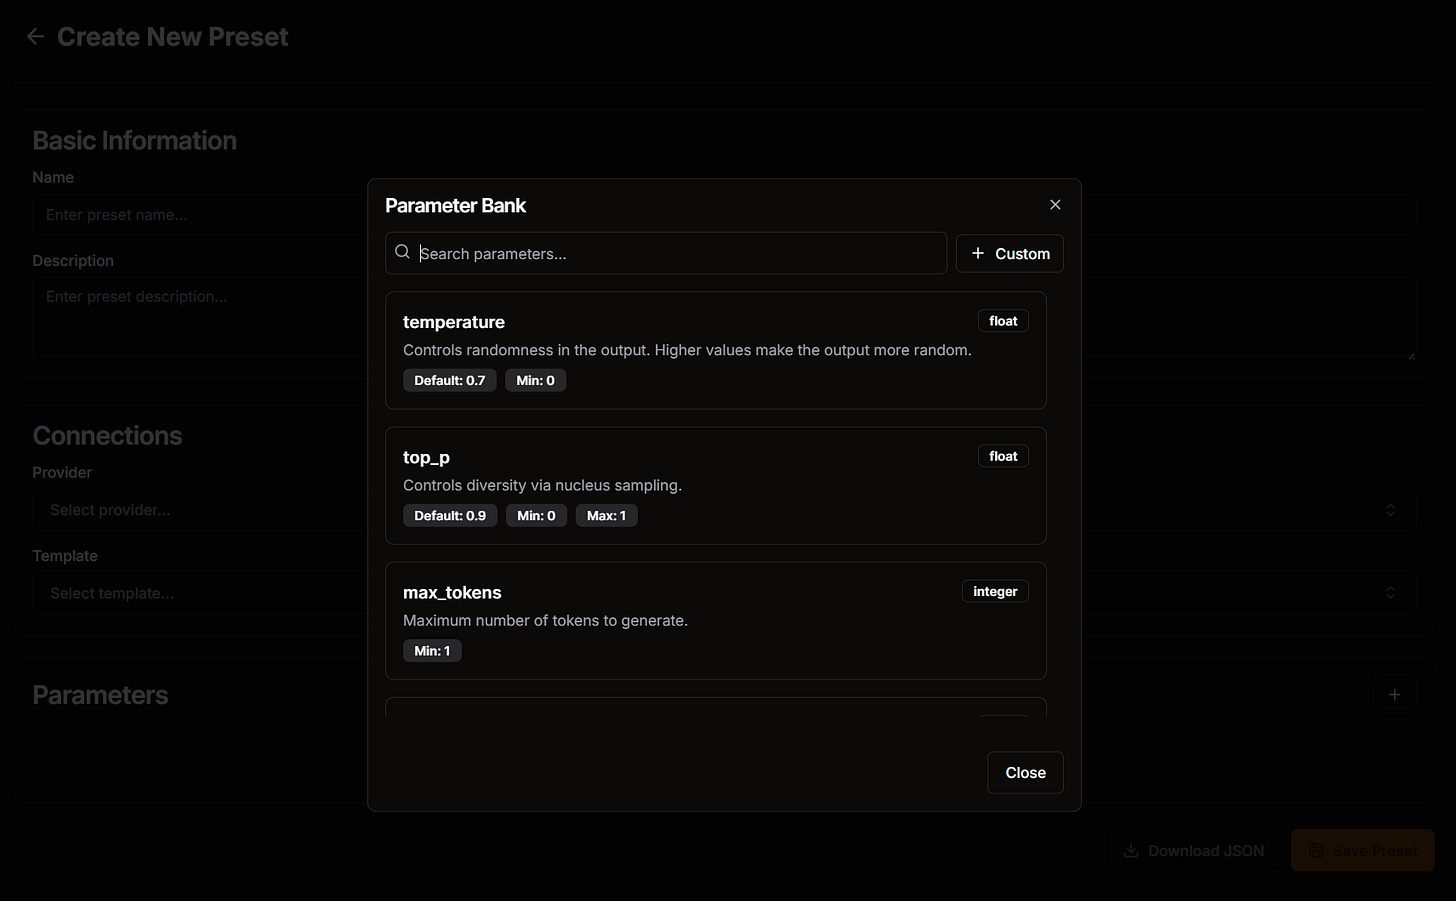This screenshot has height=901, width=1456.
Task: Click the plus icon in the Parameters section
Action: [x=1394, y=694]
